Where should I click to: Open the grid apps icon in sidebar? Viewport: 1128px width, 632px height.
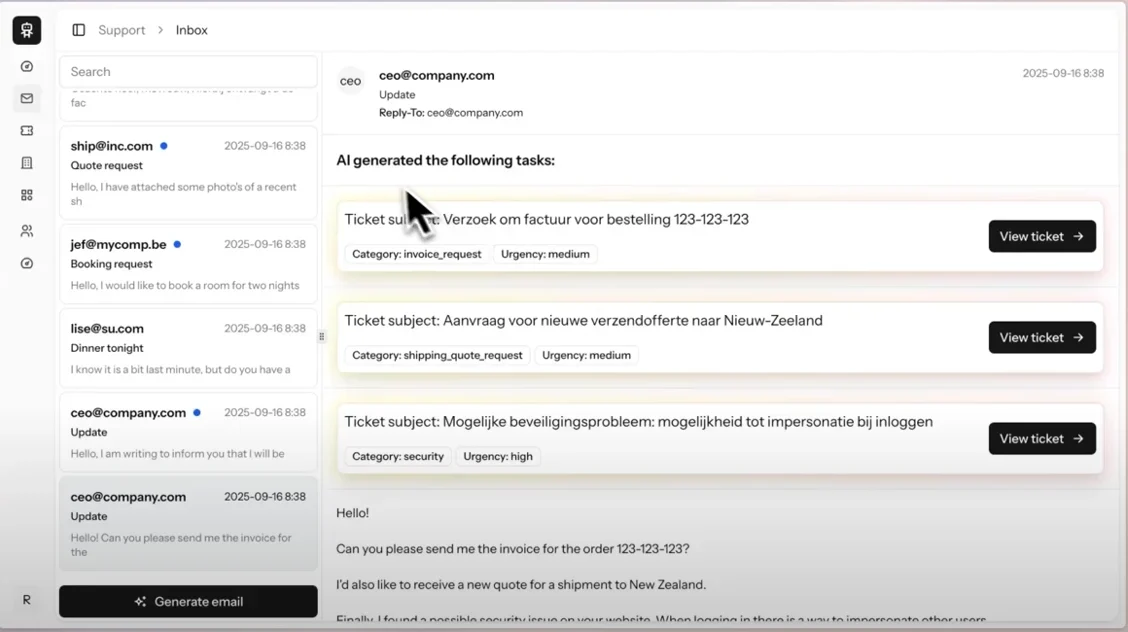point(27,196)
